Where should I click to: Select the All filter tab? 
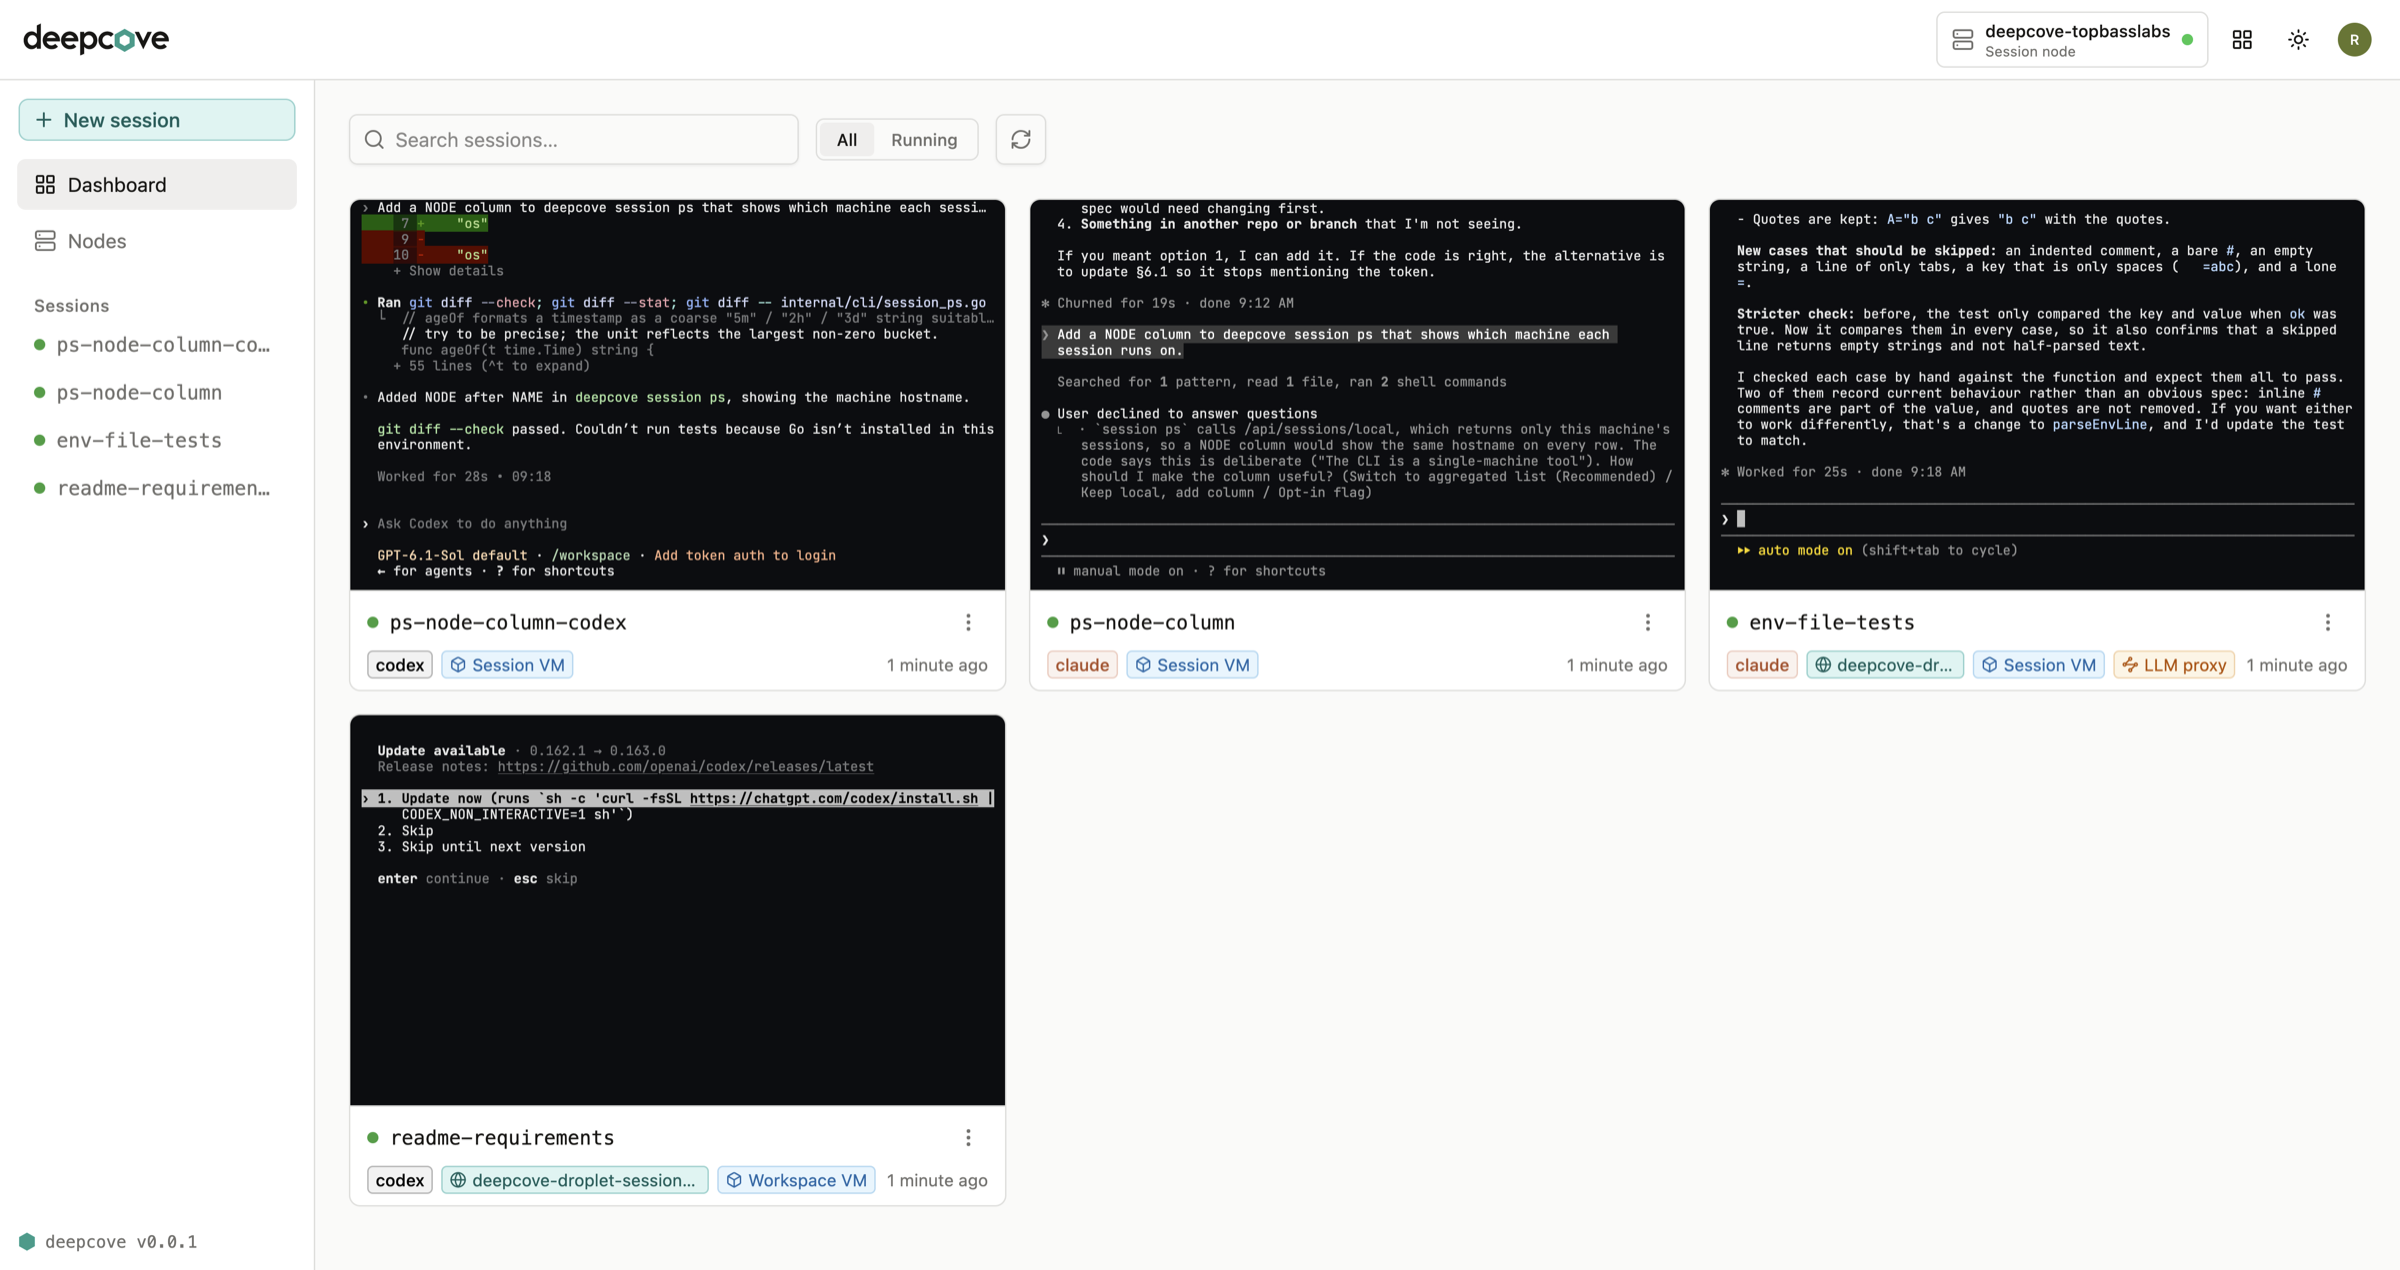point(847,139)
